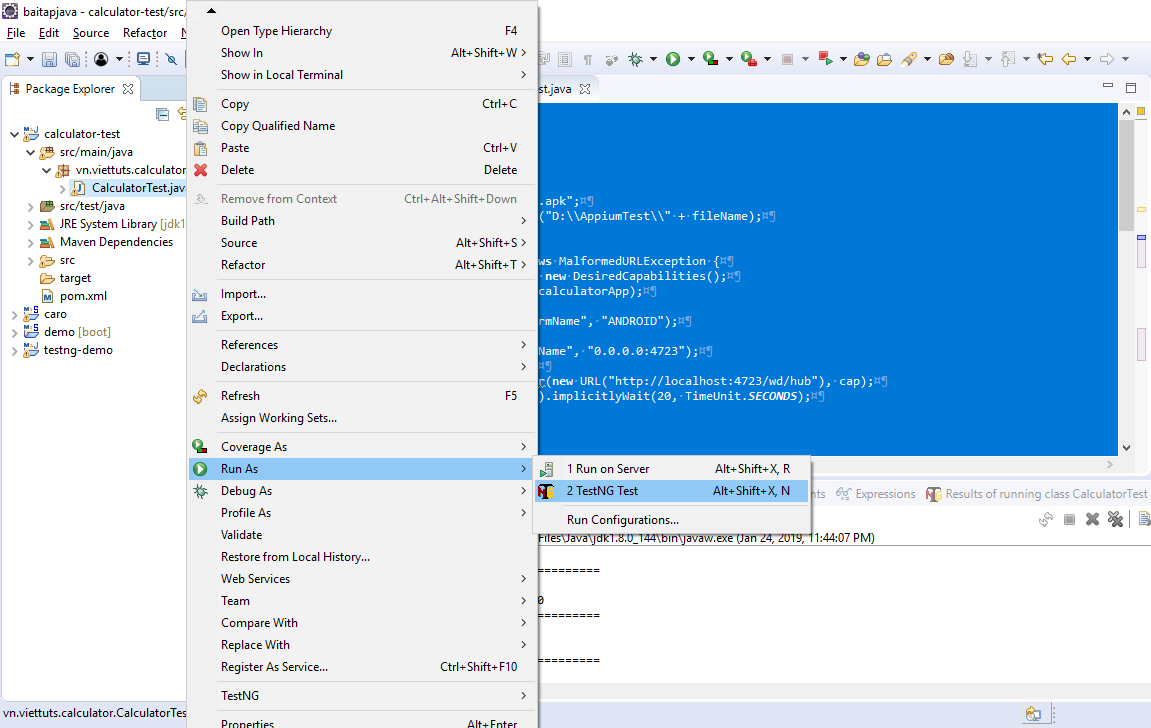Viewport: 1151px width, 728px height.
Task: Collapse the src/main/java folder node
Action: [30, 153]
